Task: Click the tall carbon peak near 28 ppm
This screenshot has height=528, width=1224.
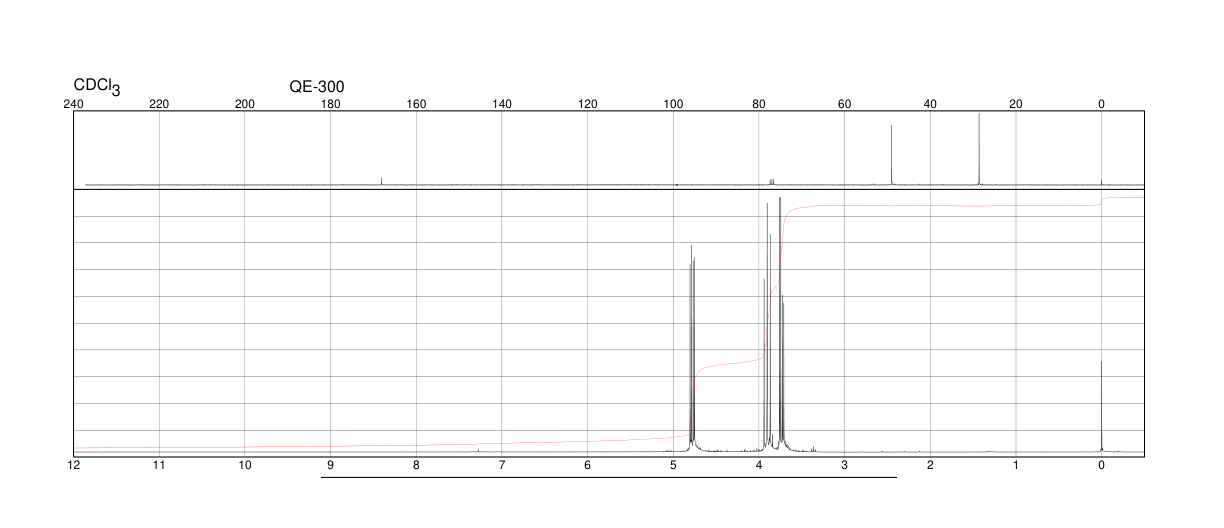Action: tap(979, 149)
